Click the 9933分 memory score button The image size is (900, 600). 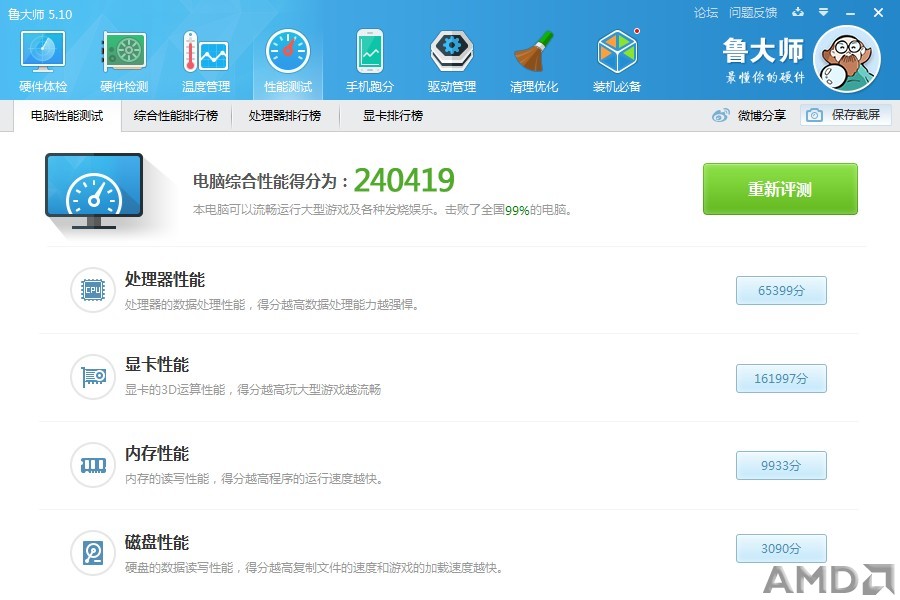coord(781,466)
